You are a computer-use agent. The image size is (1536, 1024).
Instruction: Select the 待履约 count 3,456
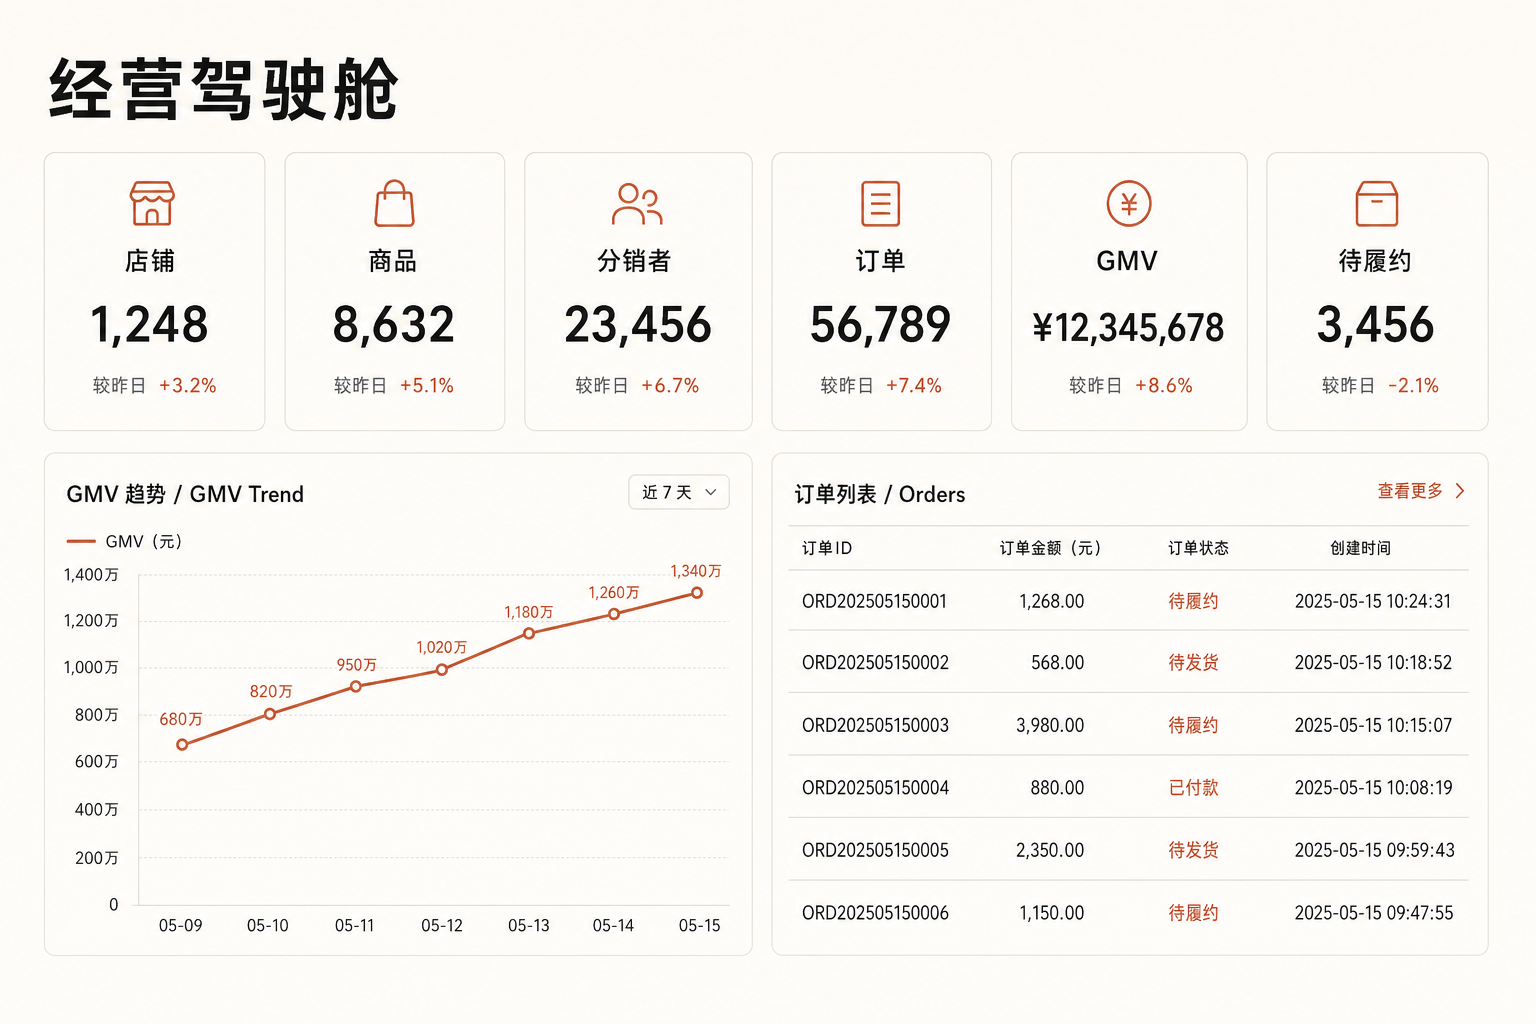click(x=1376, y=325)
